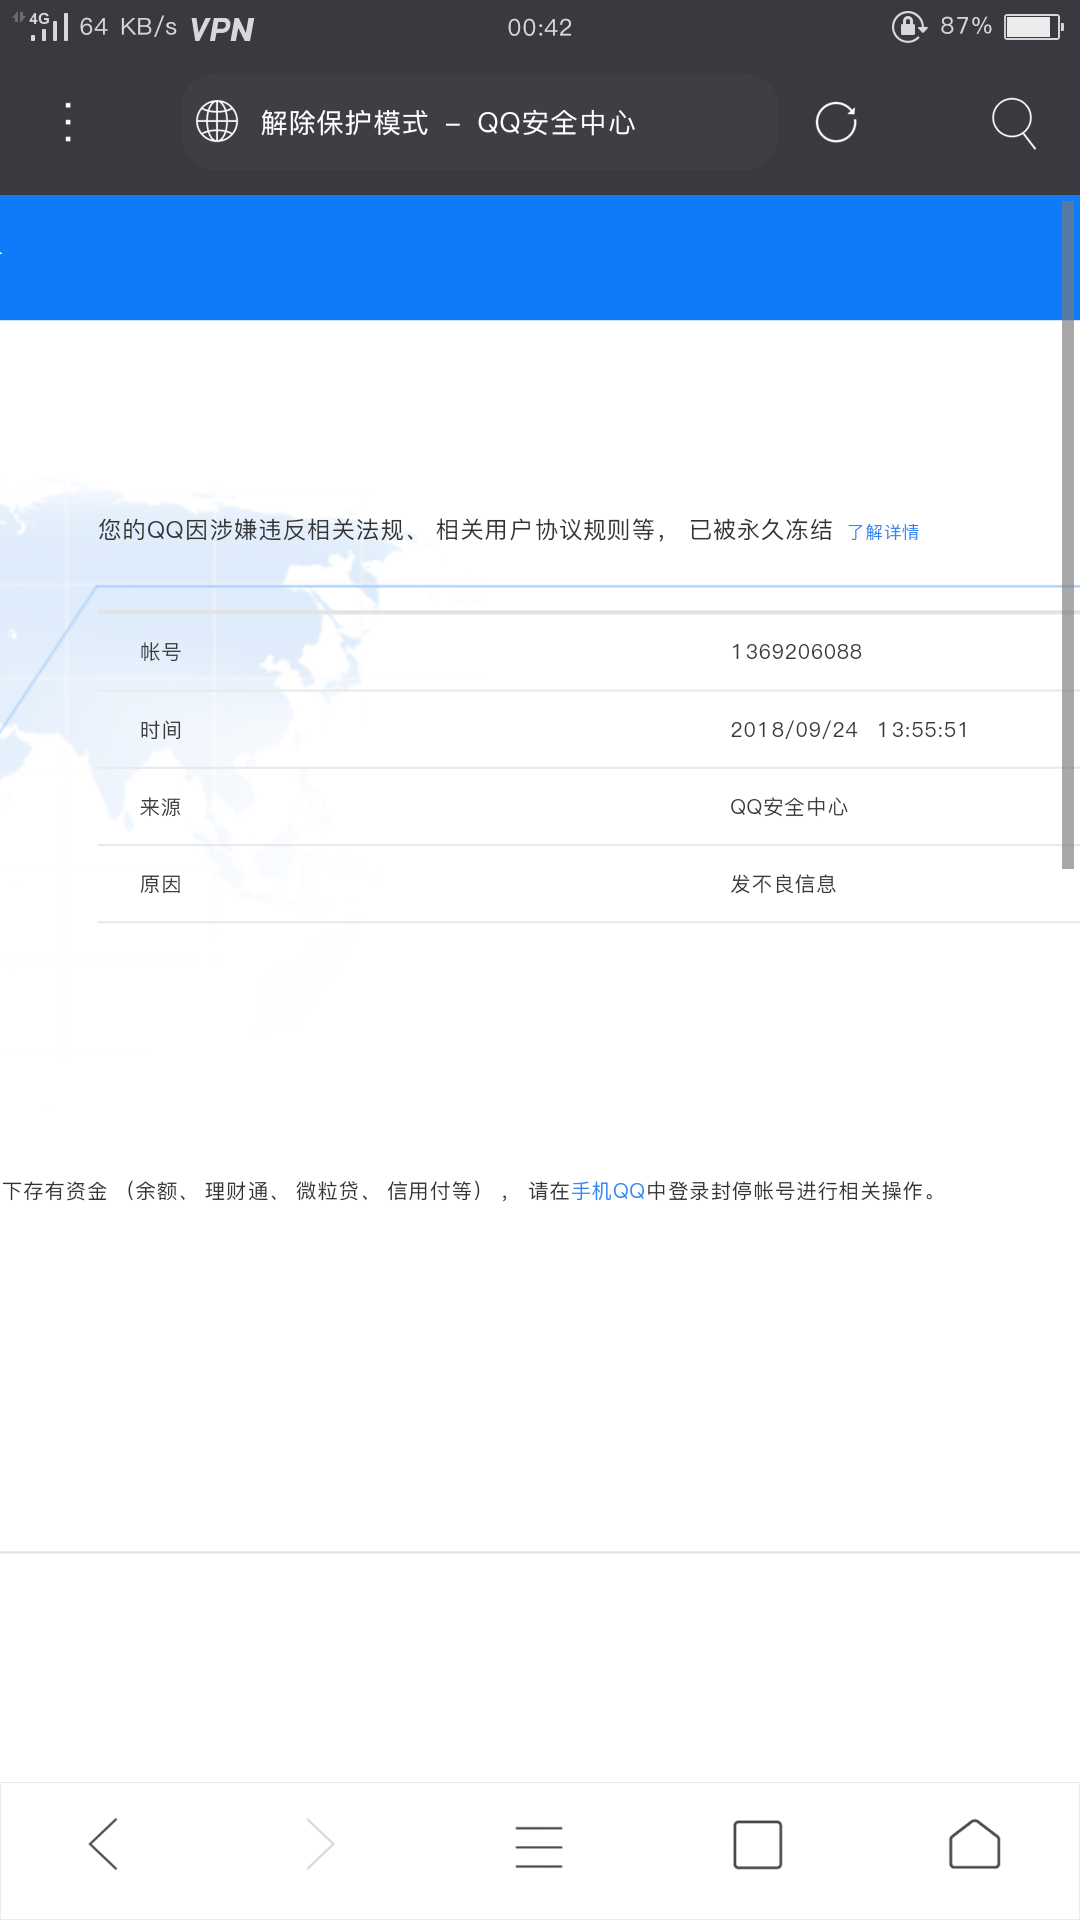Tap the globe icon in address bar

point(217,122)
